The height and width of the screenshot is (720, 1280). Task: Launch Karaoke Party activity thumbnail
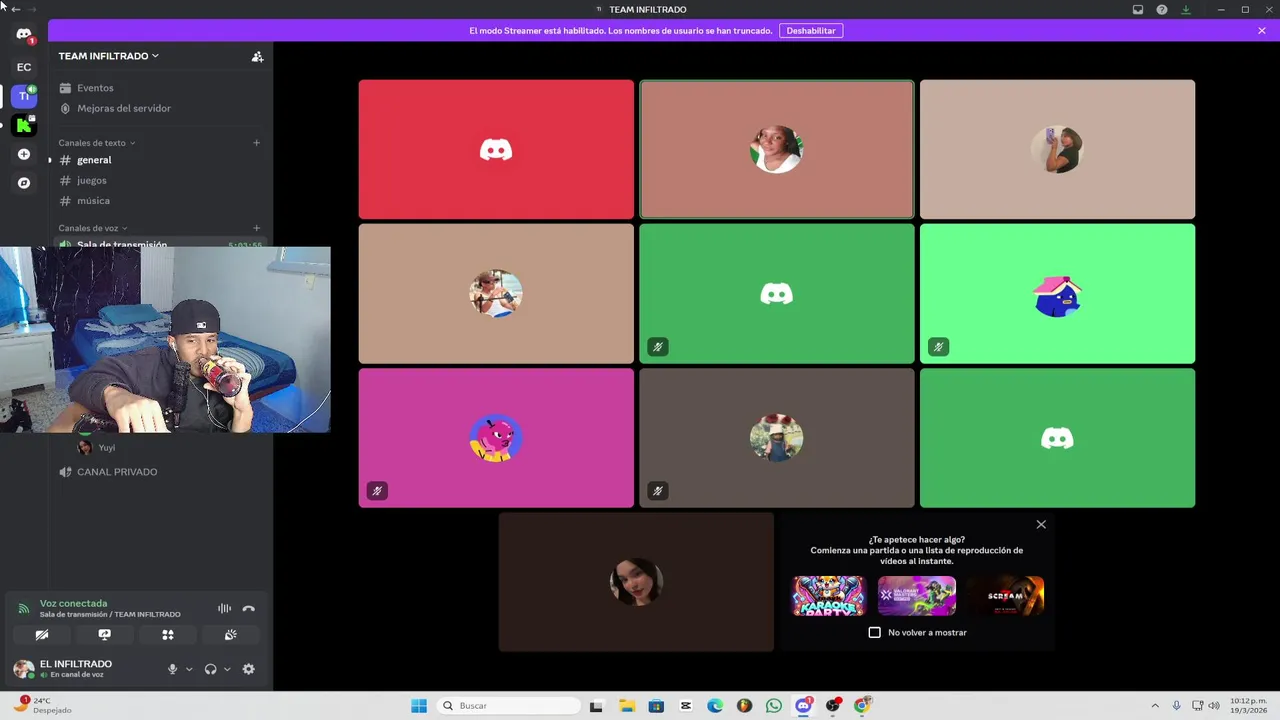click(x=829, y=596)
